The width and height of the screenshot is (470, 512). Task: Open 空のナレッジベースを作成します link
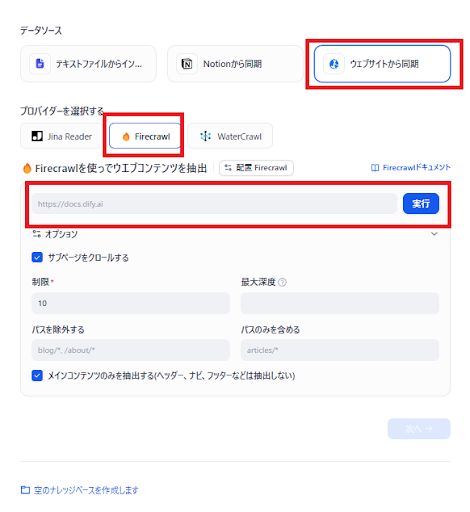(86, 490)
